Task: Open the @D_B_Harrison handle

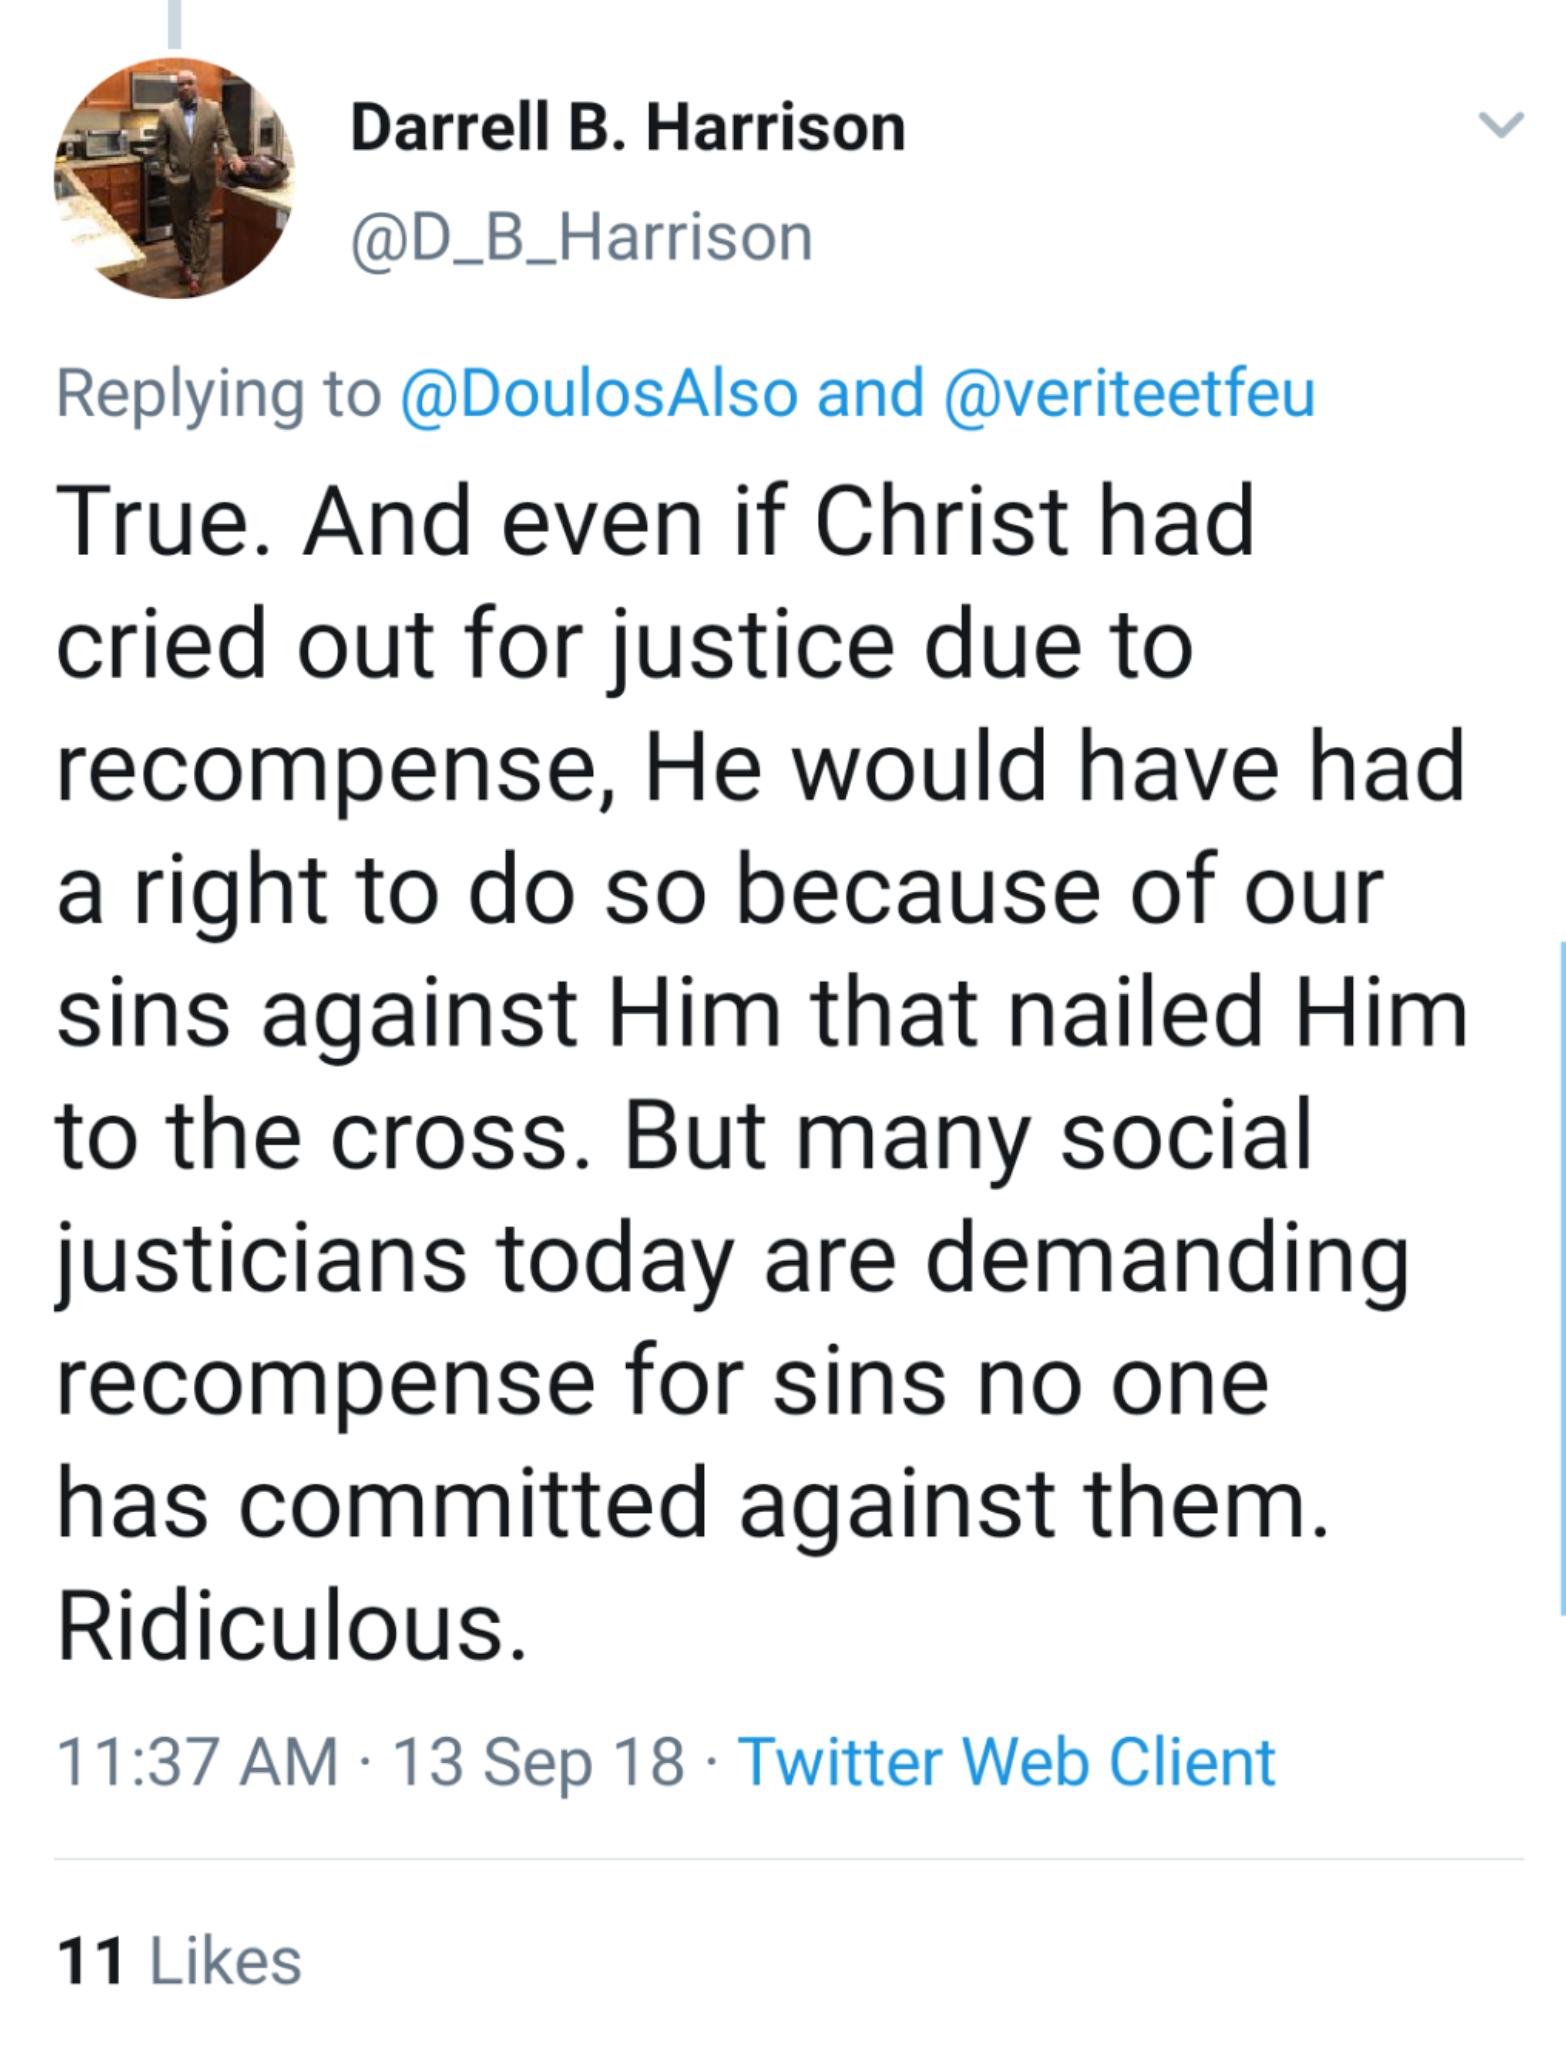Action: pos(581,238)
